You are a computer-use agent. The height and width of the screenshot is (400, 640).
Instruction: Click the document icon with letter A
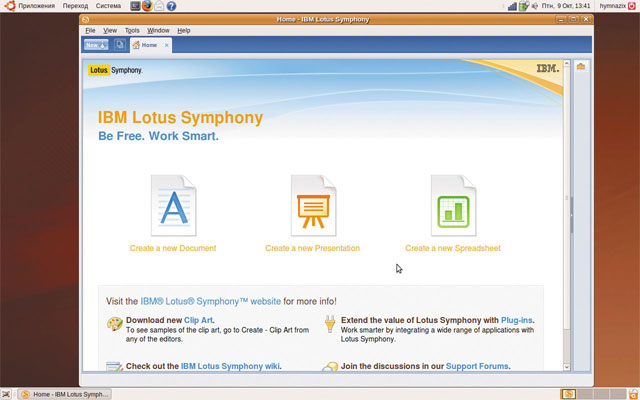pos(173,205)
